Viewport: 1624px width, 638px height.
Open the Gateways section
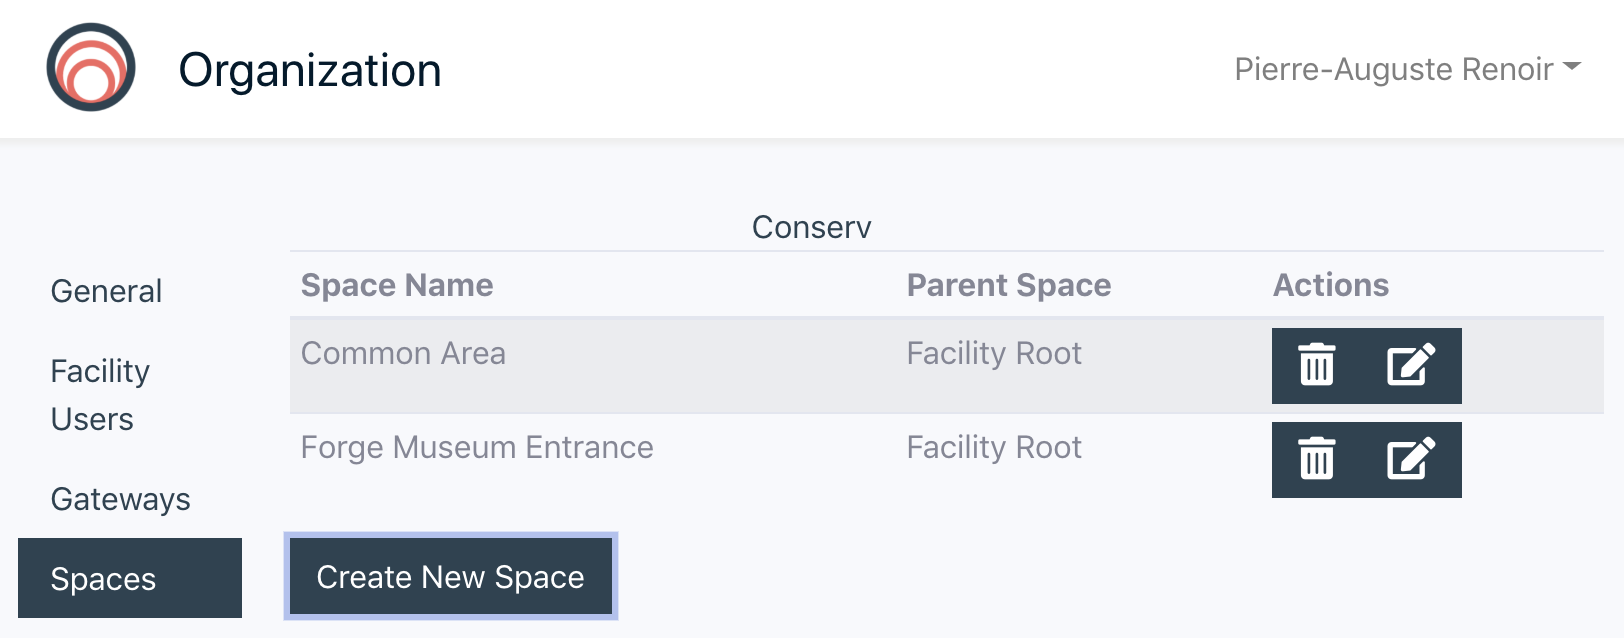pyautogui.click(x=120, y=499)
